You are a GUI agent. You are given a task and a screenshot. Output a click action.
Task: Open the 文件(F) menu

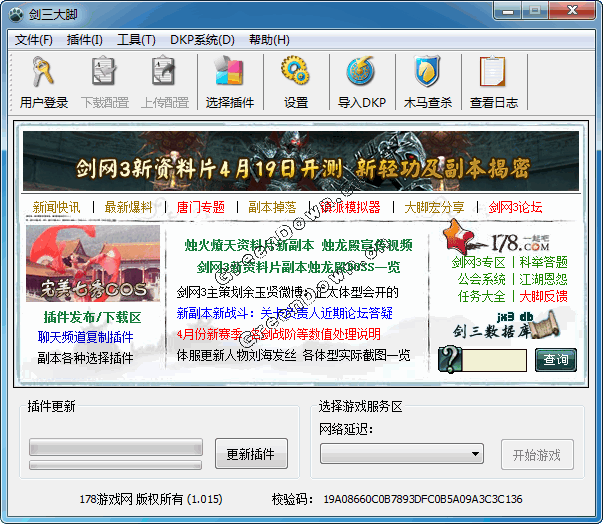click(33, 40)
